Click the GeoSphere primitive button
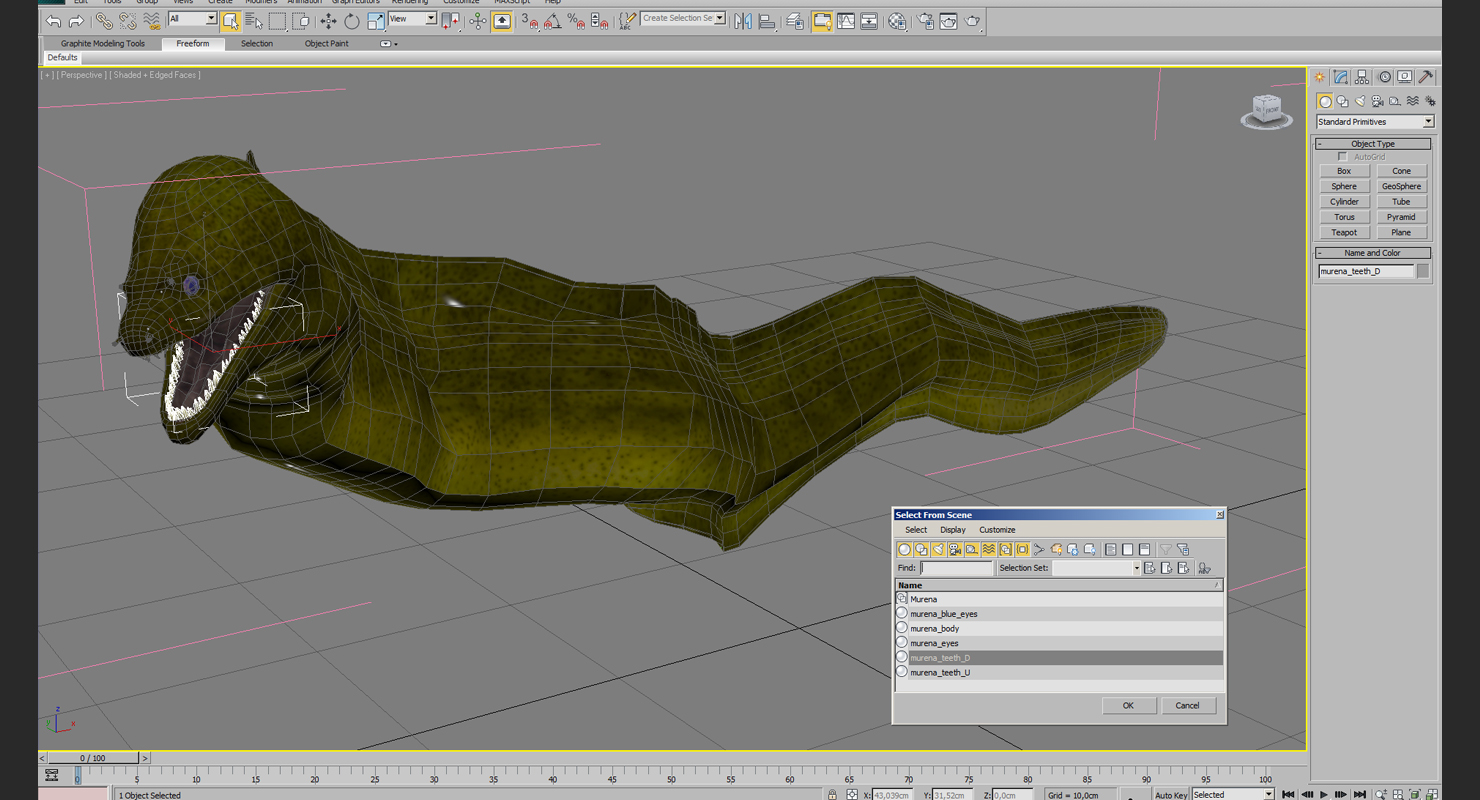This screenshot has width=1480, height=800. (1401, 186)
